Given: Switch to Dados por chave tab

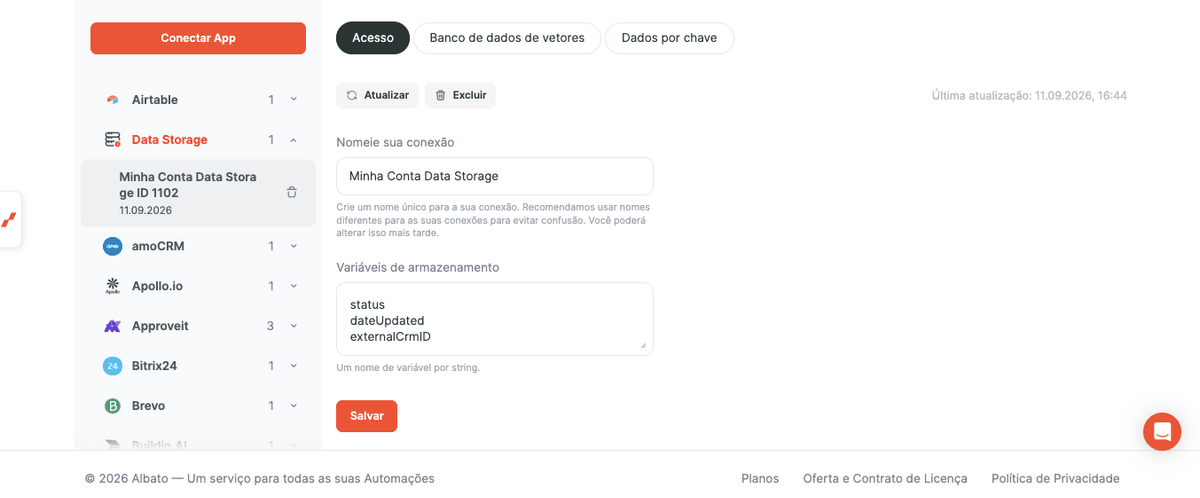Looking at the screenshot, I should click(x=670, y=38).
